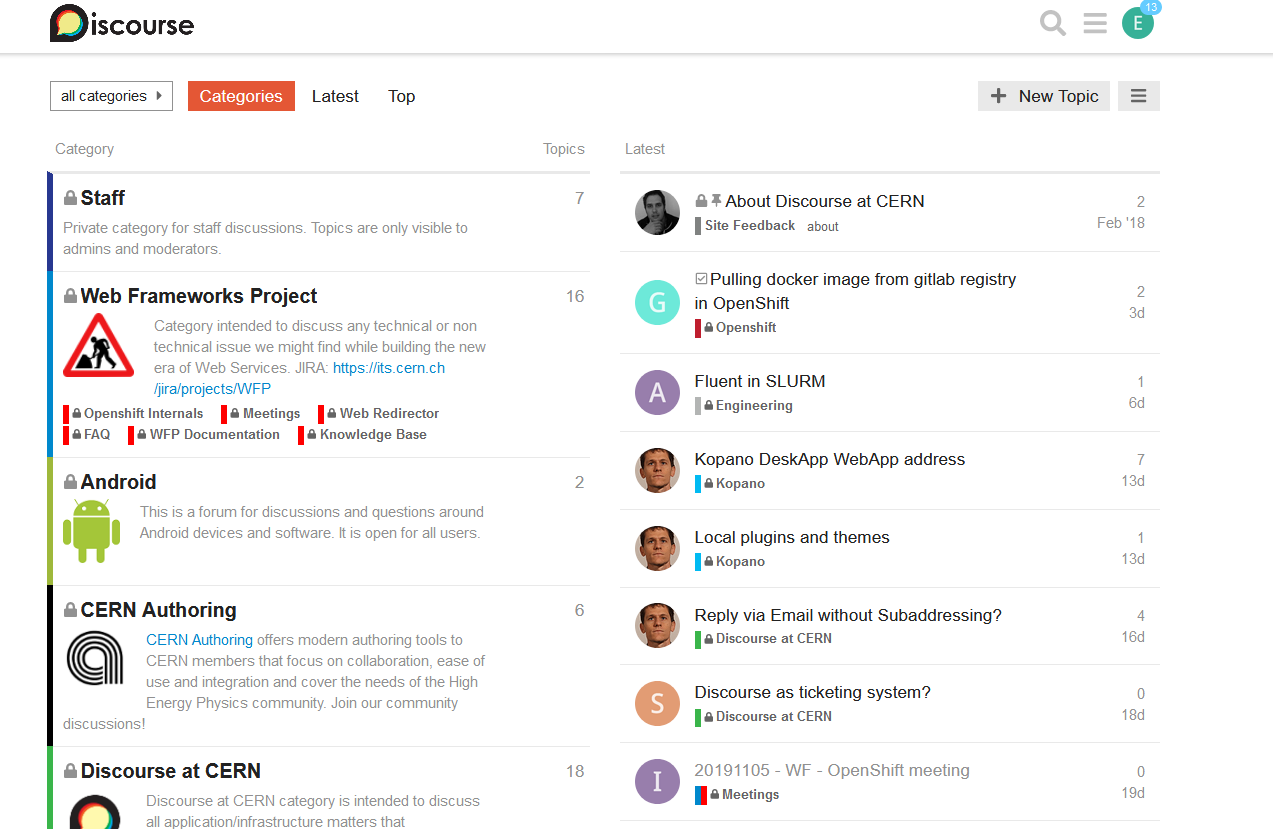Click the Engineering category badge
This screenshot has width=1273, height=829.
click(x=744, y=406)
